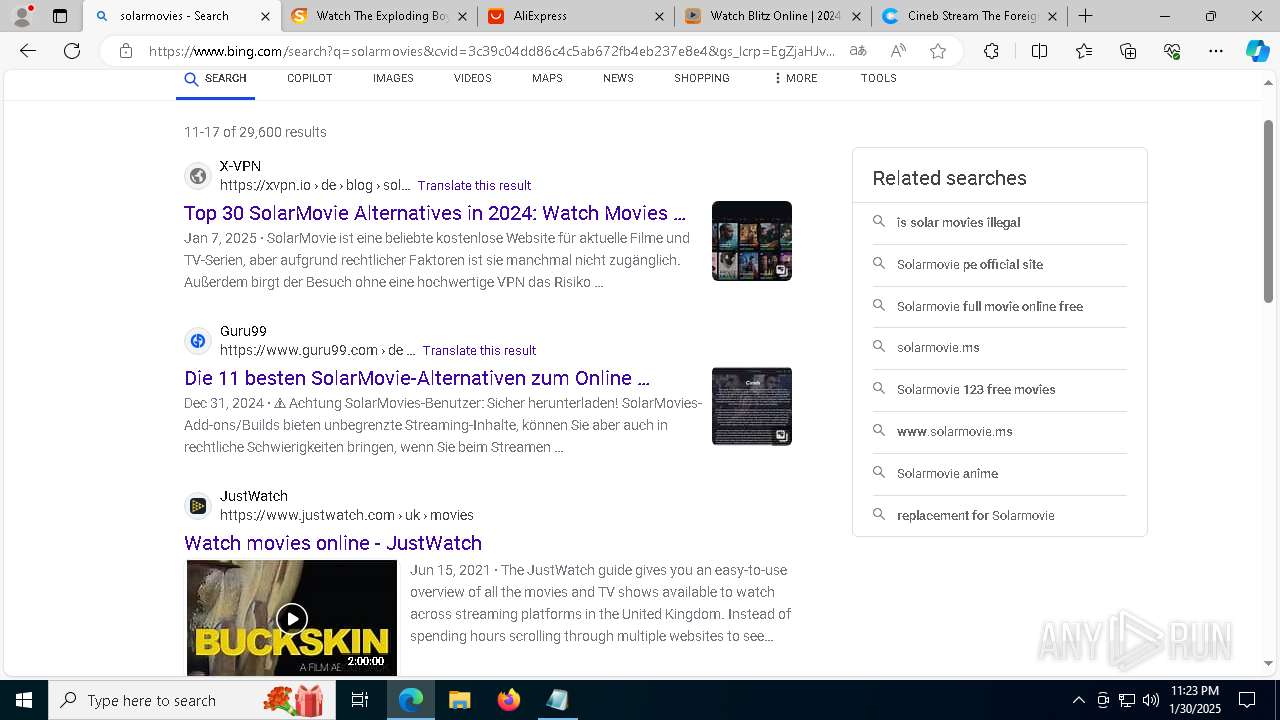Image resolution: width=1280 pixels, height=720 pixels.
Task: Add this page to favorites star
Action: tap(938, 51)
